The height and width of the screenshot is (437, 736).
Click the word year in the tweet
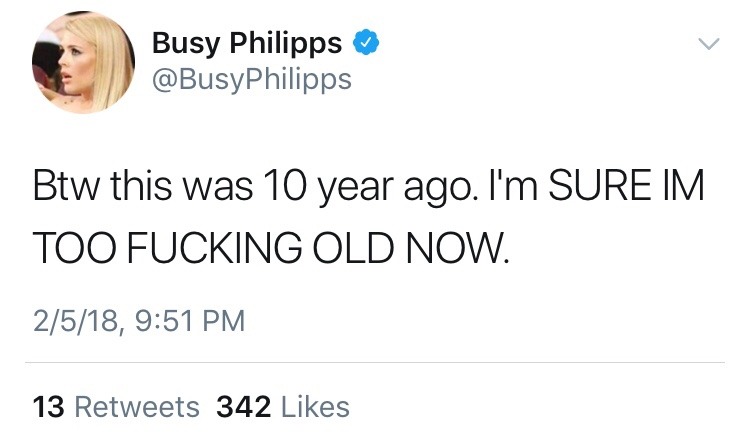(356, 189)
